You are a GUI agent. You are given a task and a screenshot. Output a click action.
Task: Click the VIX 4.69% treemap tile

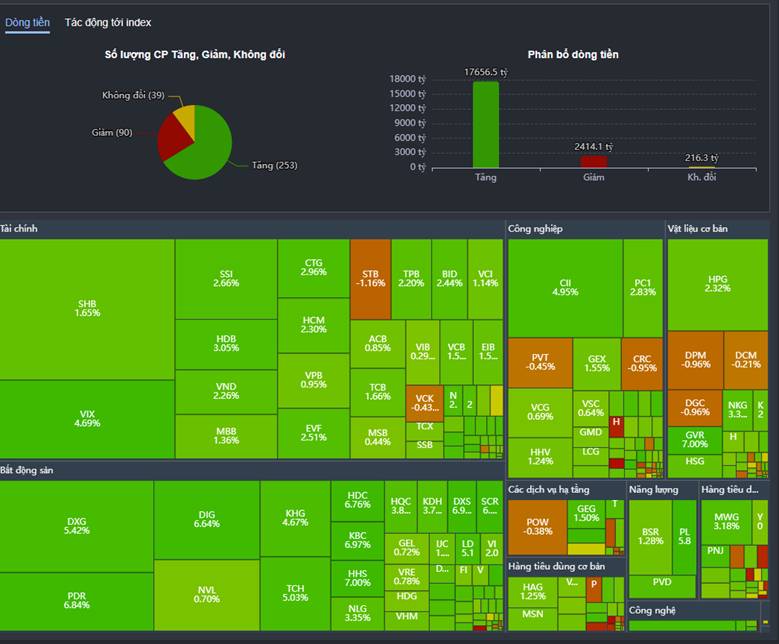87,419
